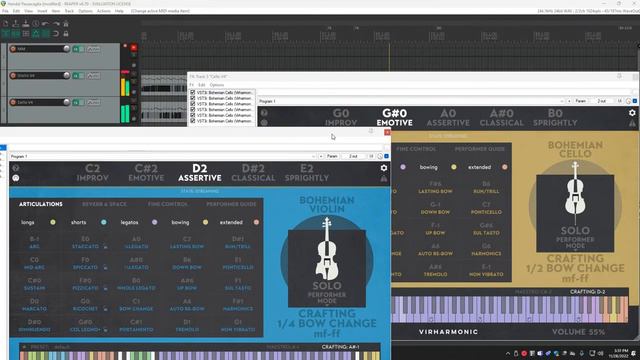The image size is (640, 360).
Task: Toggle the metronome icon in the top toolbar row
Action: pyautogui.click(x=66, y=24)
